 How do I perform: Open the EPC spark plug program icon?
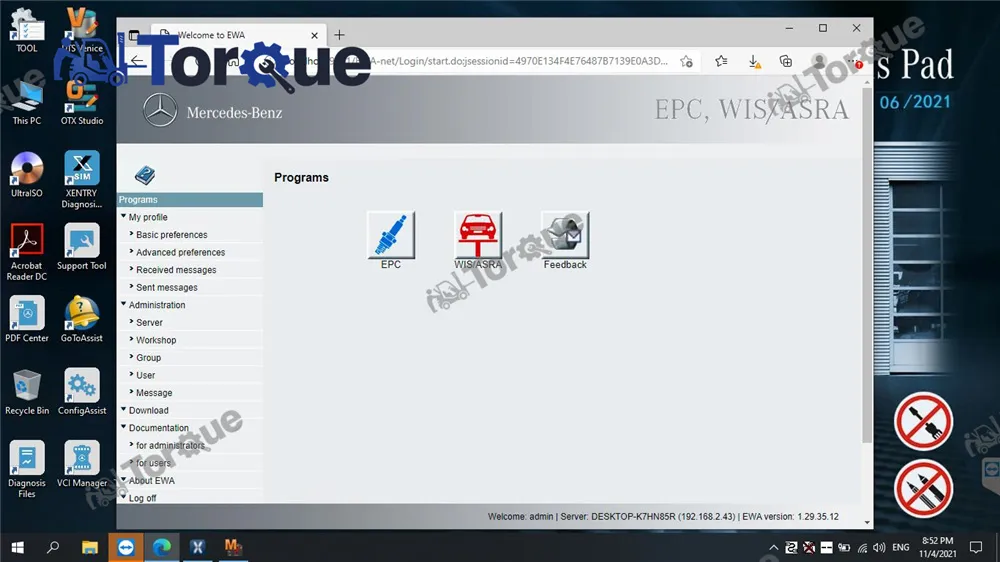pos(391,235)
